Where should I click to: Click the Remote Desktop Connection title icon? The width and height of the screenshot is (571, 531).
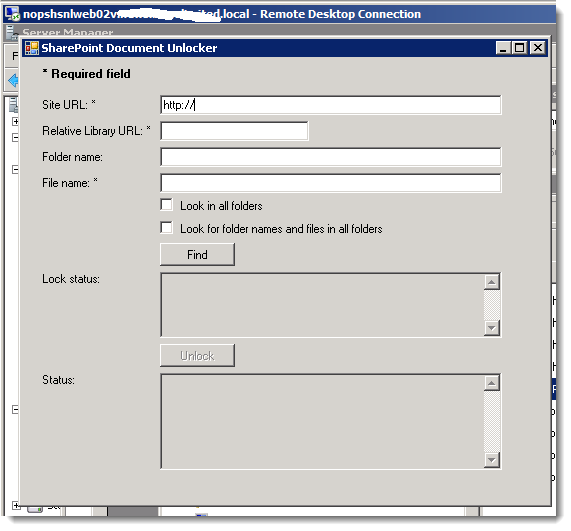click(12, 14)
